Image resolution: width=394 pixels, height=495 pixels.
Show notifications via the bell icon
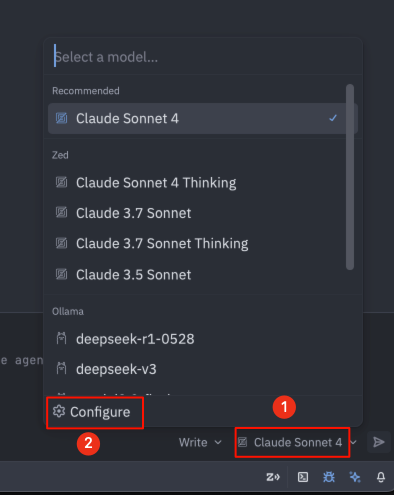tap(381, 477)
